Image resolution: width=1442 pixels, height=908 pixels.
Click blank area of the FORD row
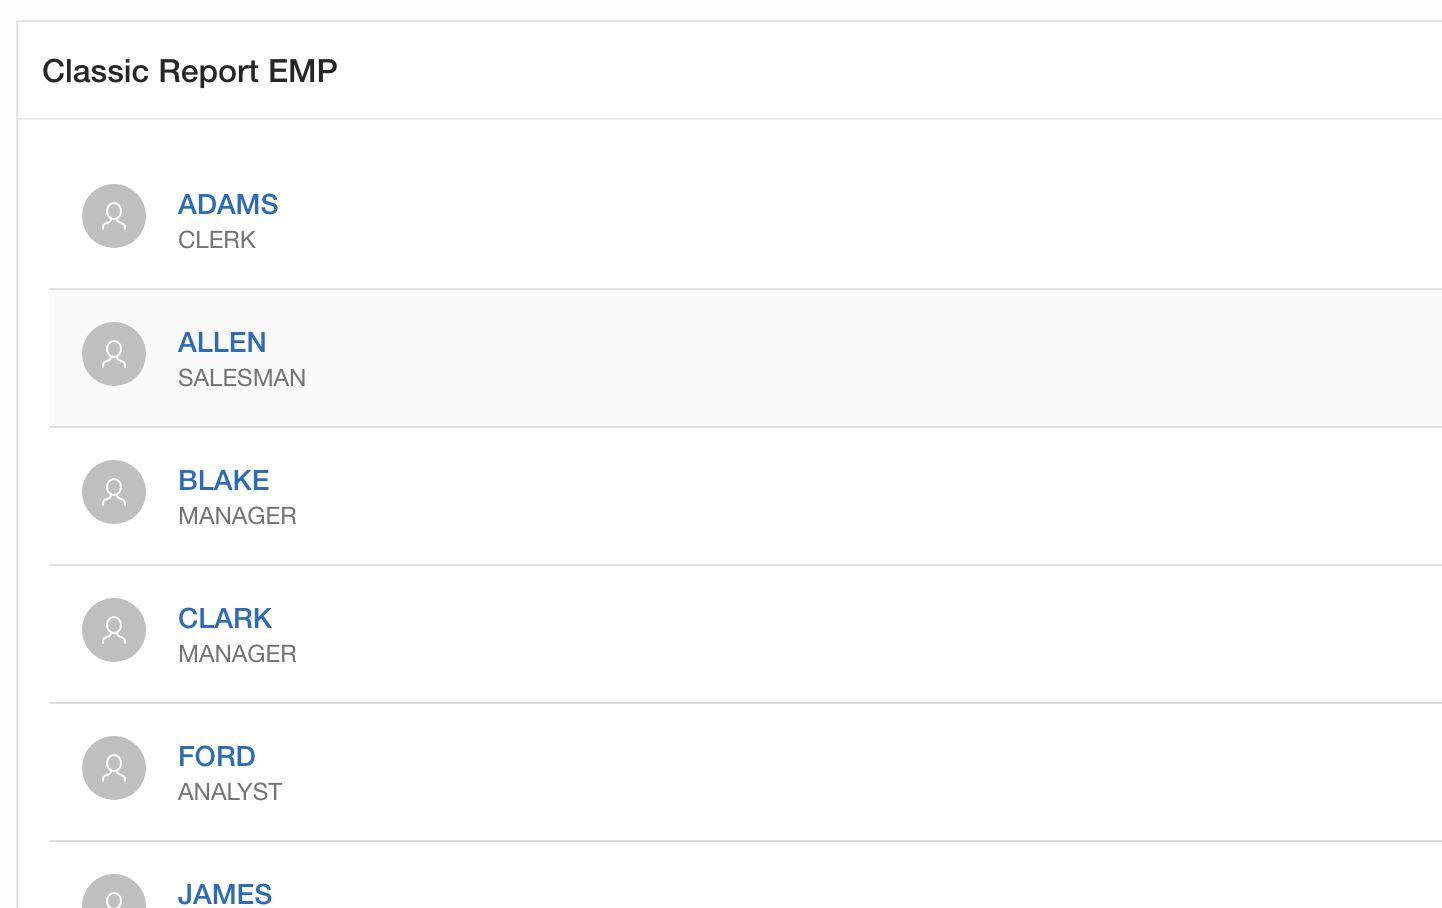coord(800,772)
